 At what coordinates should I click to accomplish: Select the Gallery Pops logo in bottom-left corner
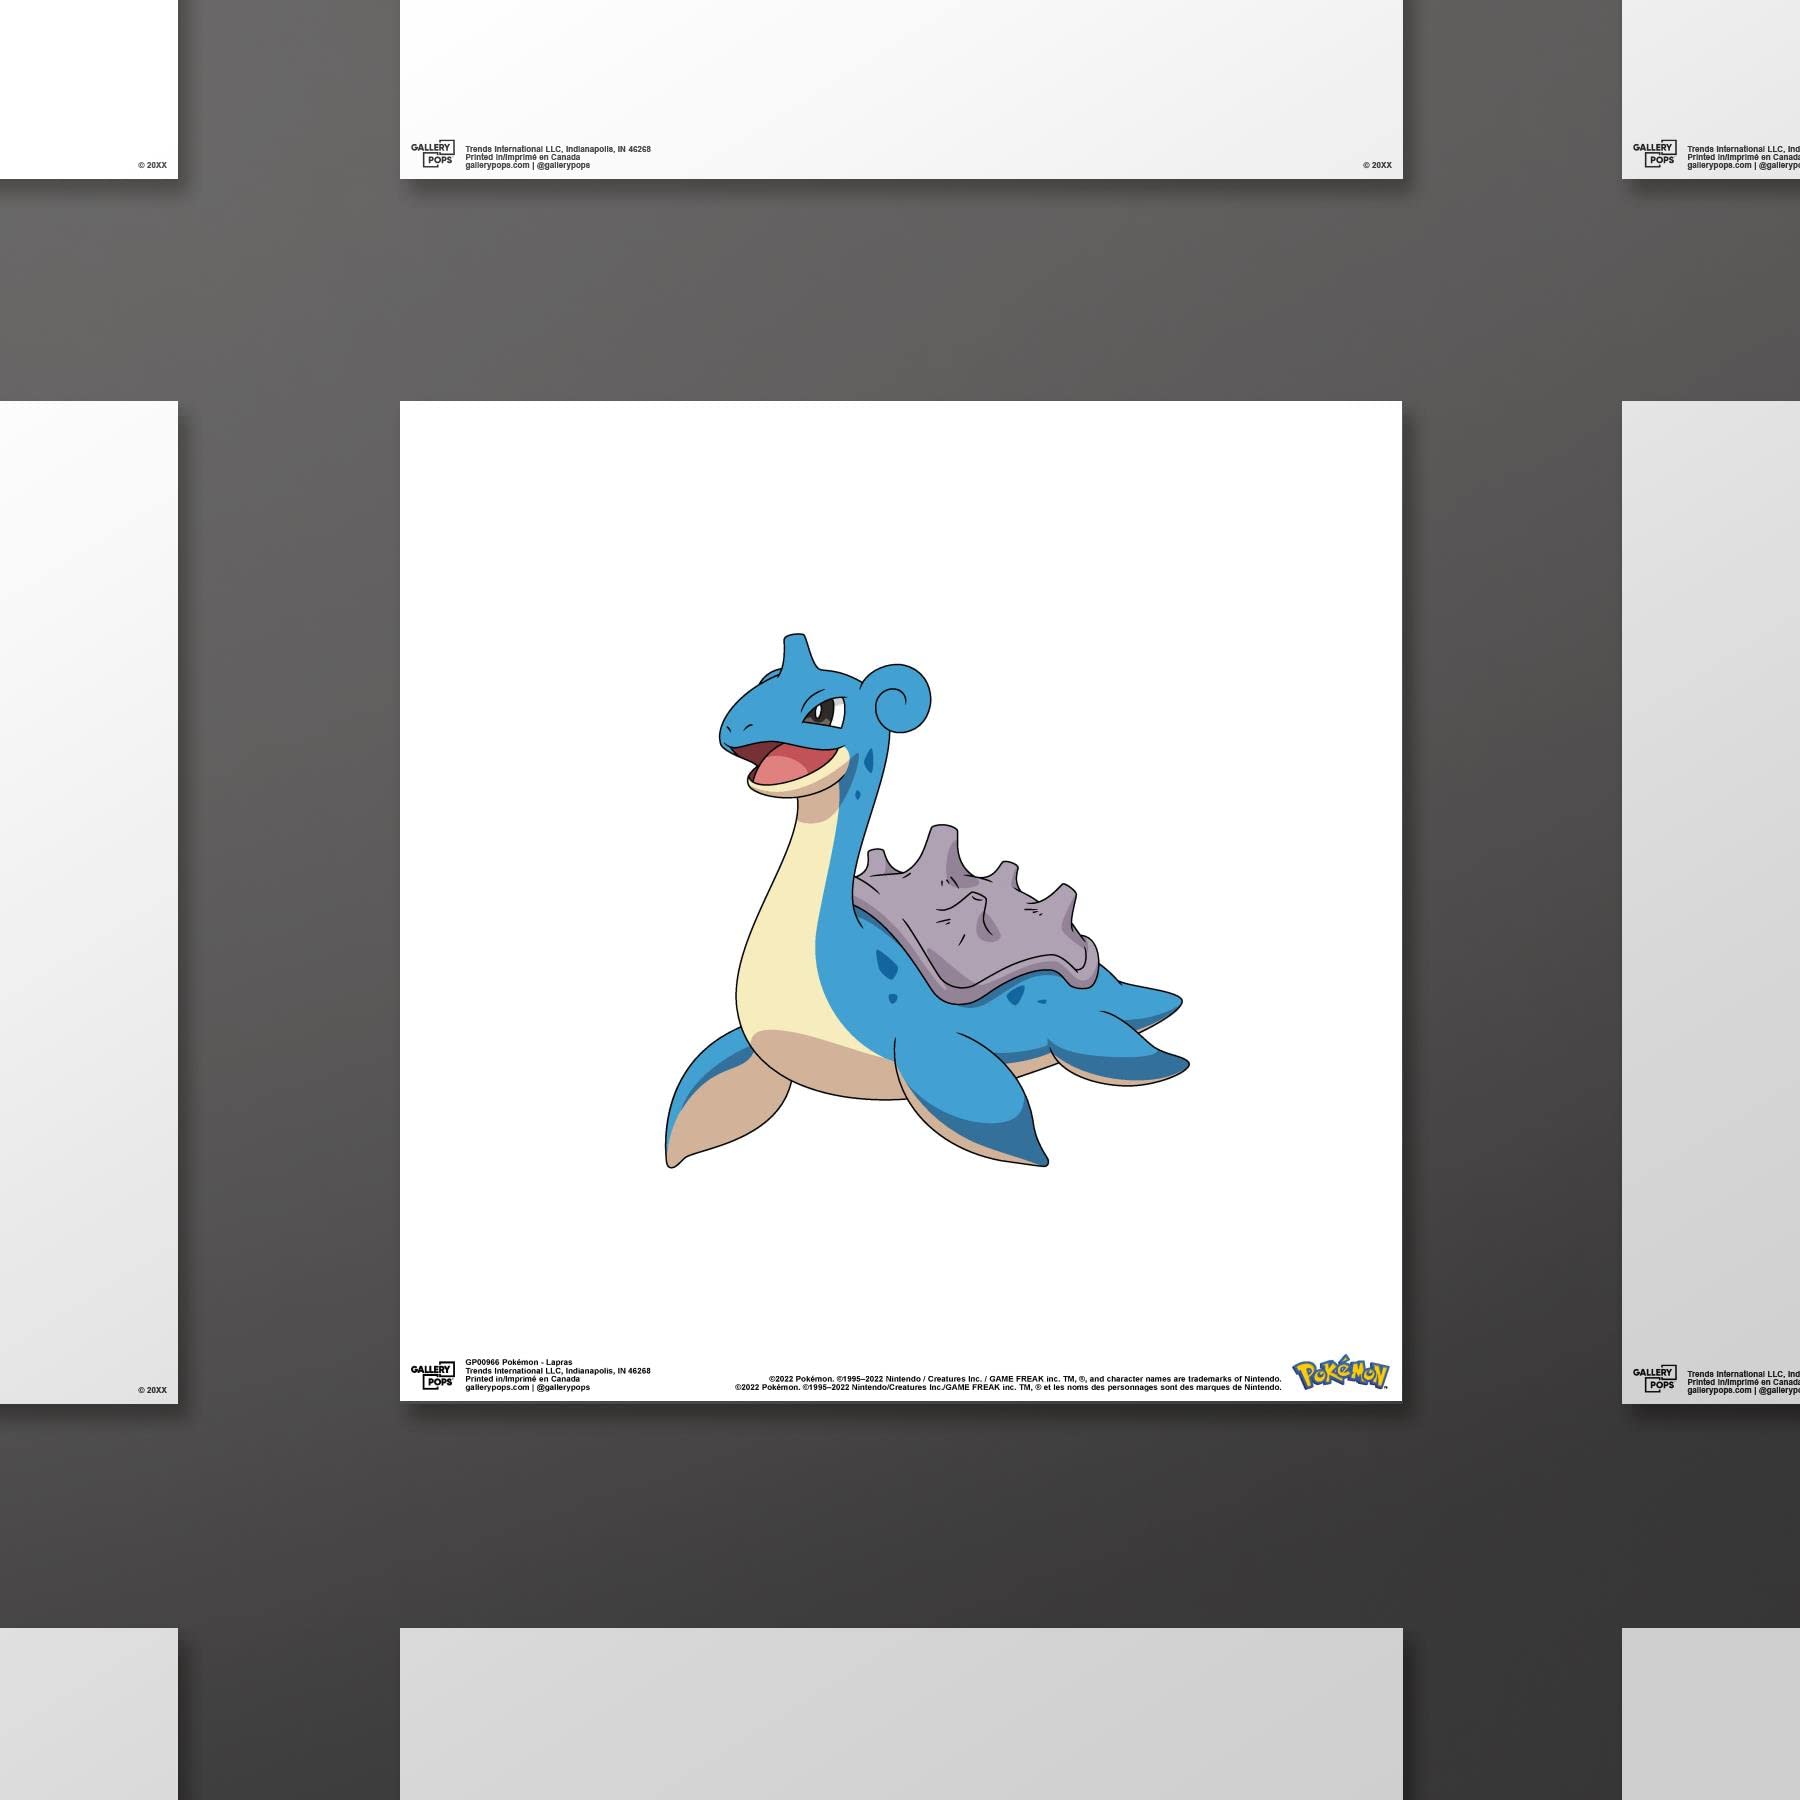pos(432,1375)
